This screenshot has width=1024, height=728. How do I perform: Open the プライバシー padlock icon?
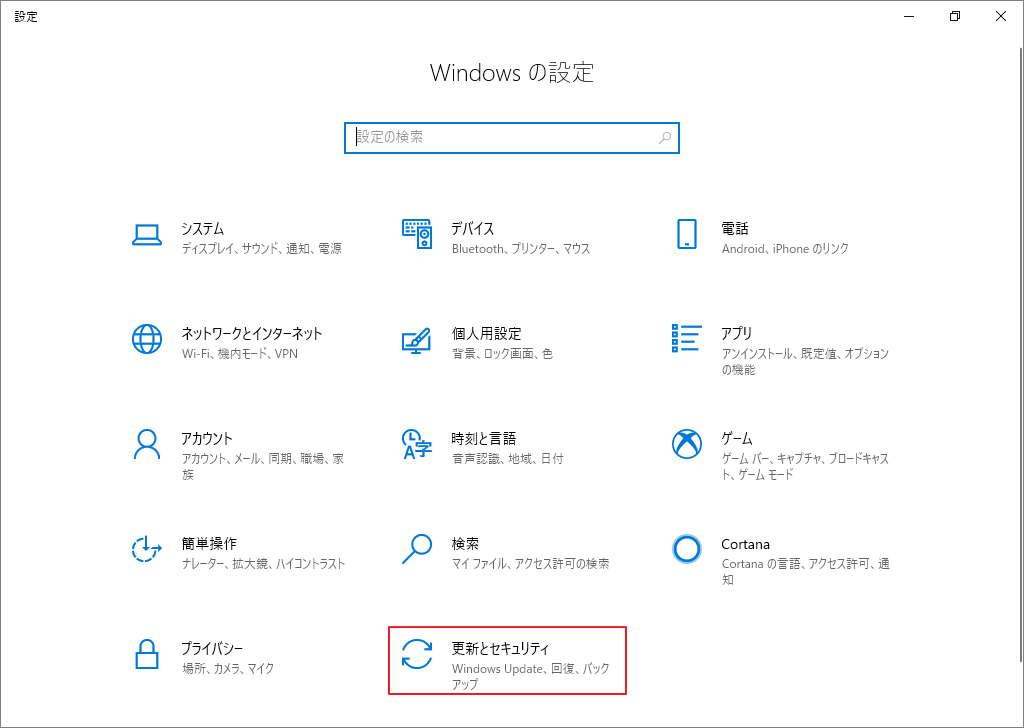[x=147, y=654]
